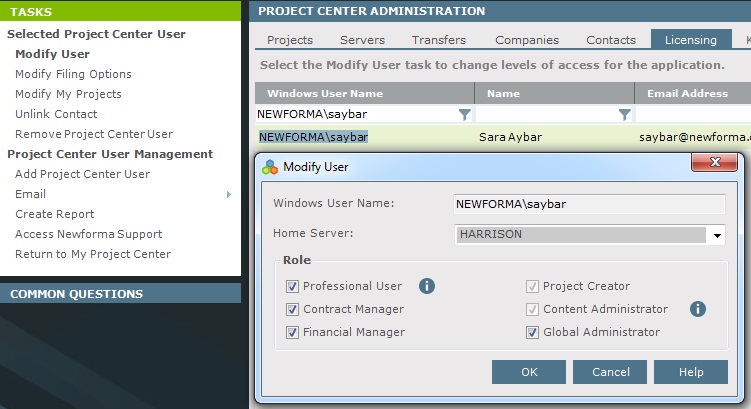Toggle the Content Administrator checkbox

click(x=532, y=309)
